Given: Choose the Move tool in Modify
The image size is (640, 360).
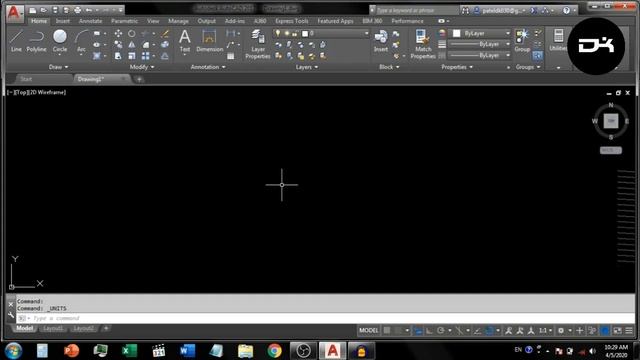Looking at the screenshot, I should 118,33.
